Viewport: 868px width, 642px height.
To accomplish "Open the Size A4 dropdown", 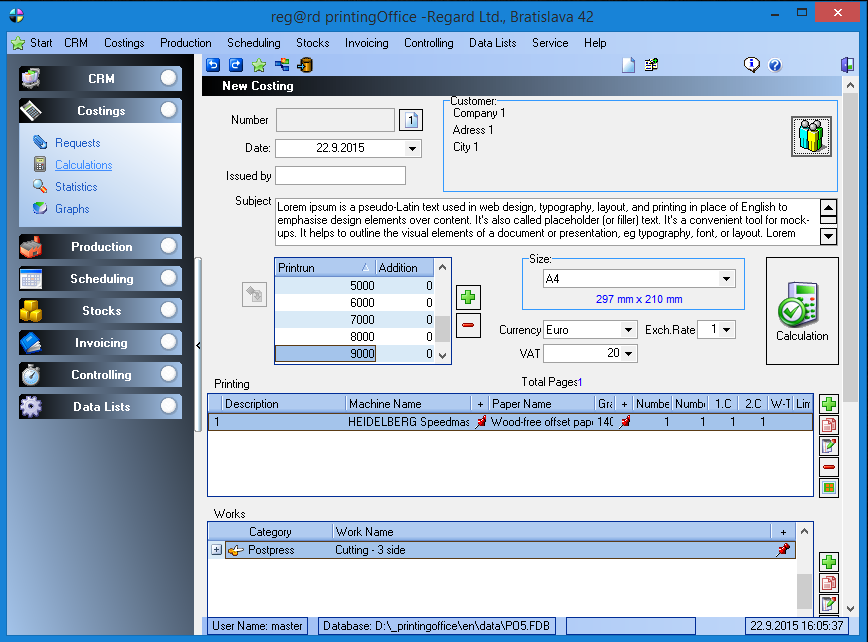I will (x=726, y=280).
